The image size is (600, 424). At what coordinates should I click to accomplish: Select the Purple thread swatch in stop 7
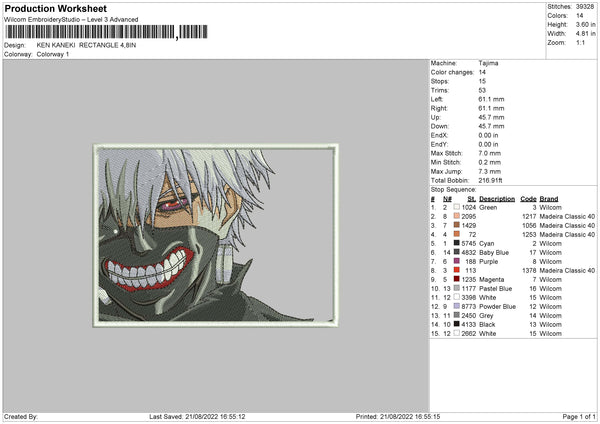(457, 261)
